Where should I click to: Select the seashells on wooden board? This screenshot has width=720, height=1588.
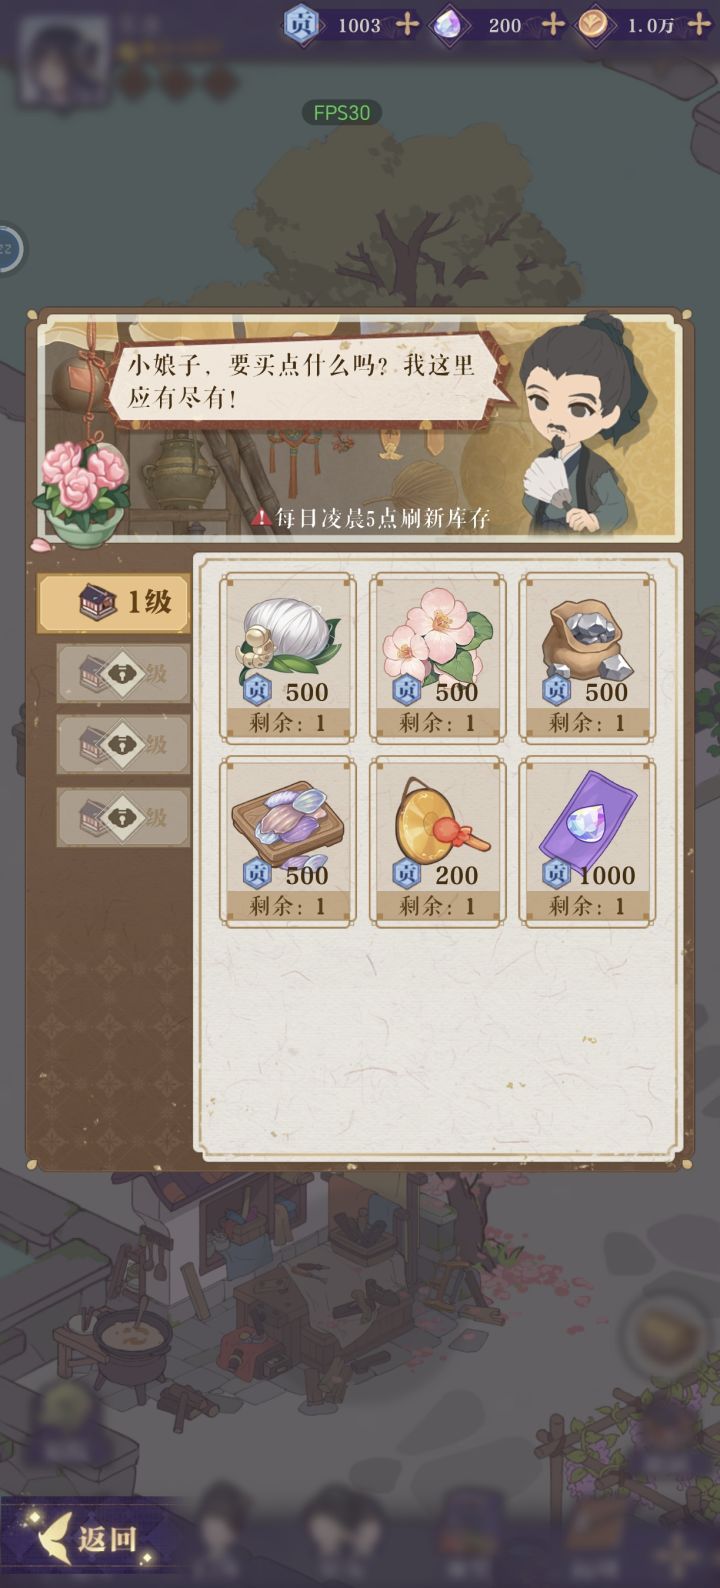(x=288, y=841)
